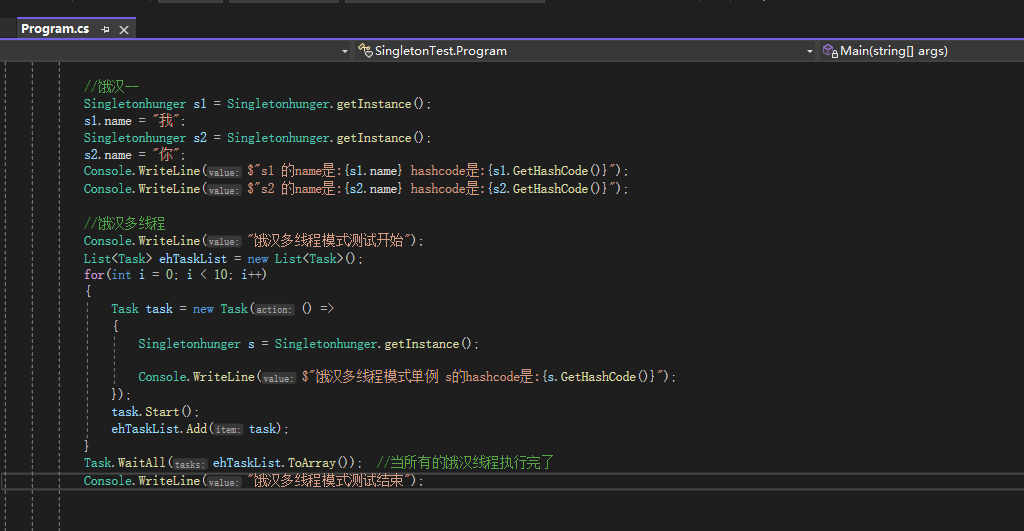Click the new List<Task>() expression
Image resolution: width=1024 pixels, height=531 pixels.
[x=305, y=258]
